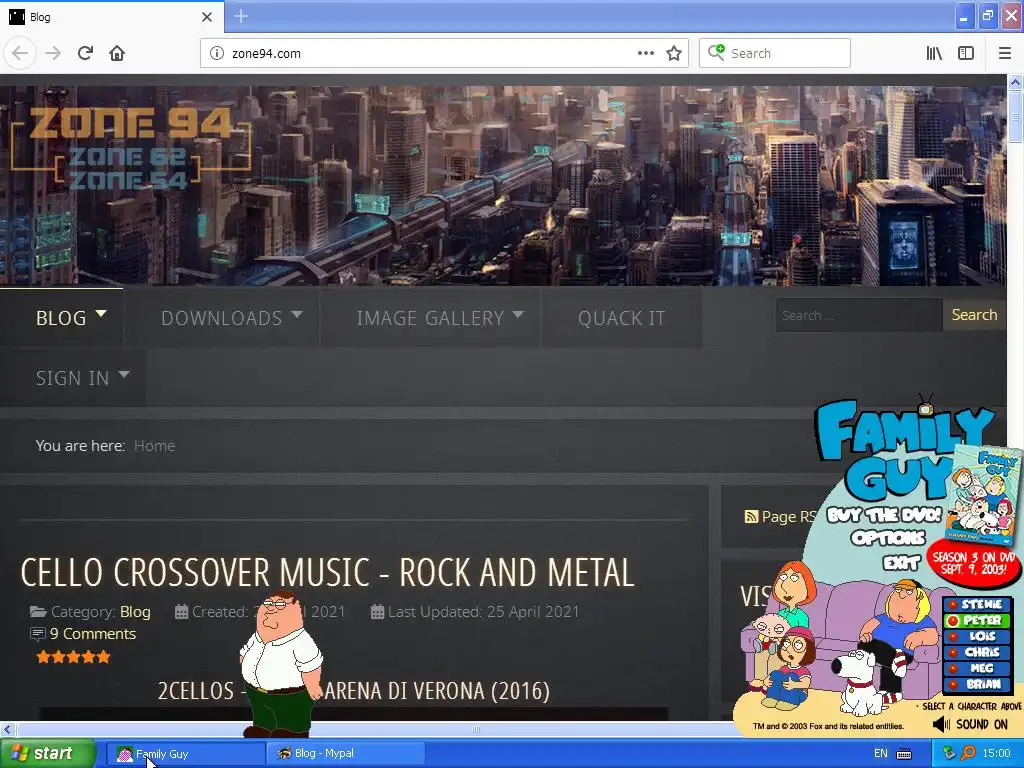1024x768 pixels.
Task: Select LOIS character option
Action: click(x=976, y=636)
